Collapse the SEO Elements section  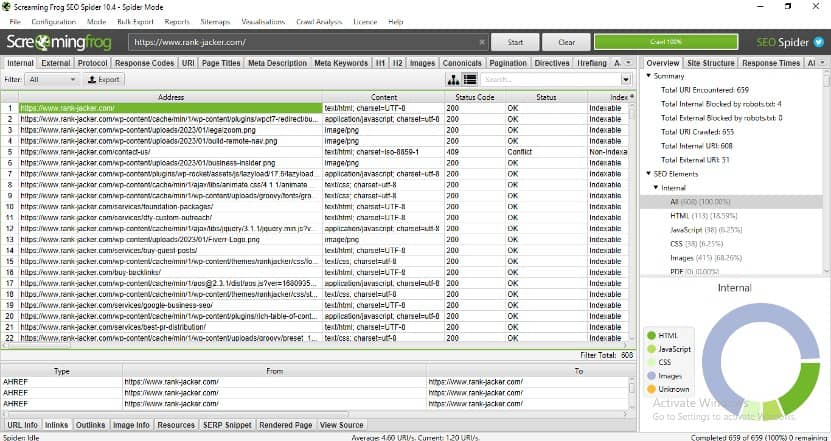click(x=648, y=174)
